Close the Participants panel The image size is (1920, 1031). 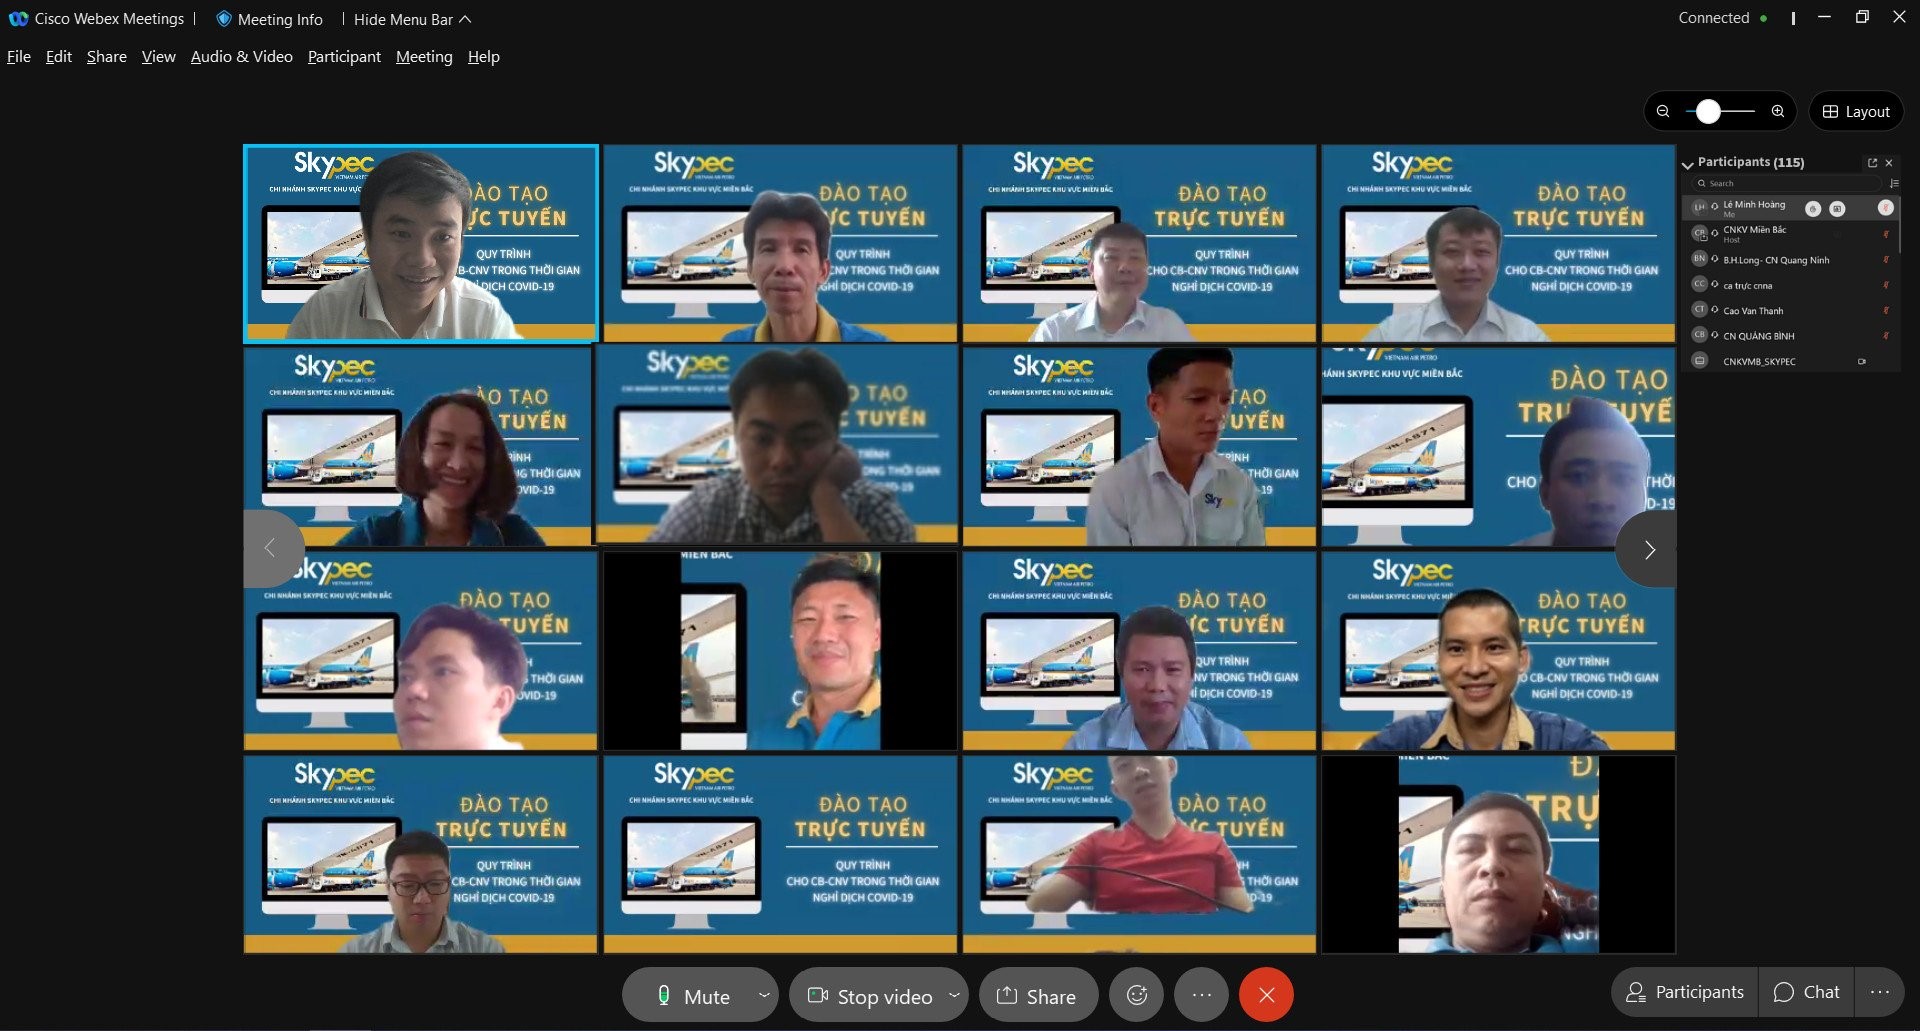(1889, 163)
